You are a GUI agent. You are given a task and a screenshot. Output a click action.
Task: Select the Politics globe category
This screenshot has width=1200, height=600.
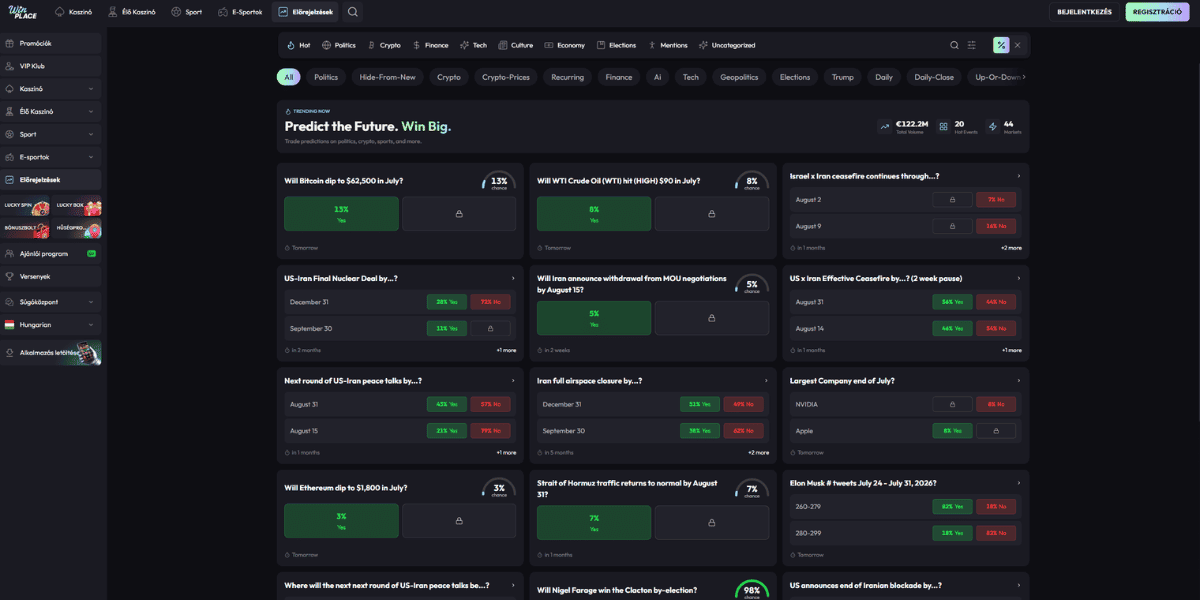point(326,45)
